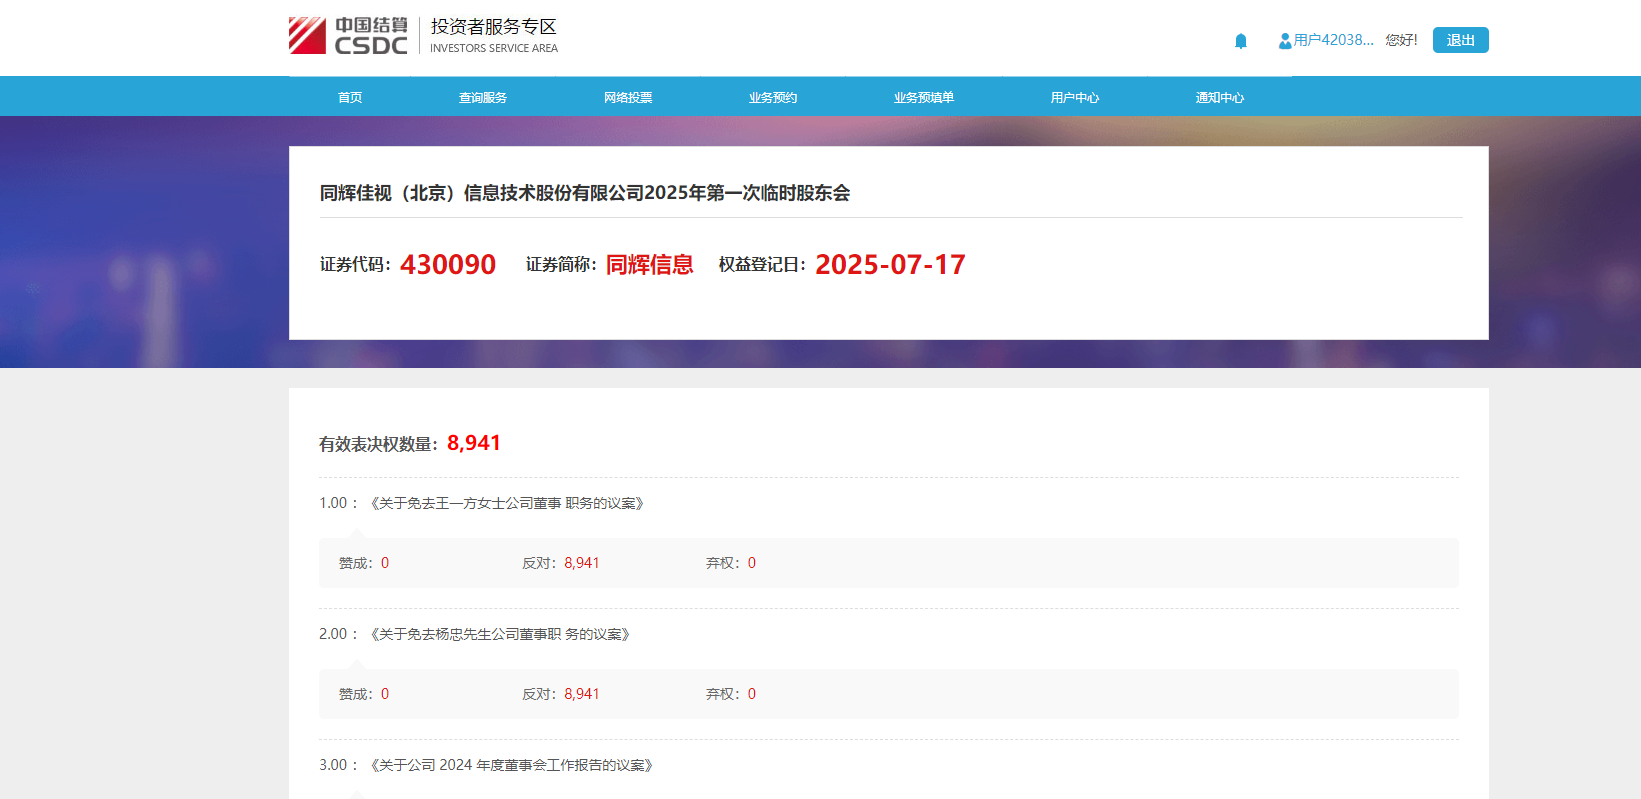Click proposal 3.00 about 2024 年度董事会工作报告
1641x799 pixels.
(512, 765)
